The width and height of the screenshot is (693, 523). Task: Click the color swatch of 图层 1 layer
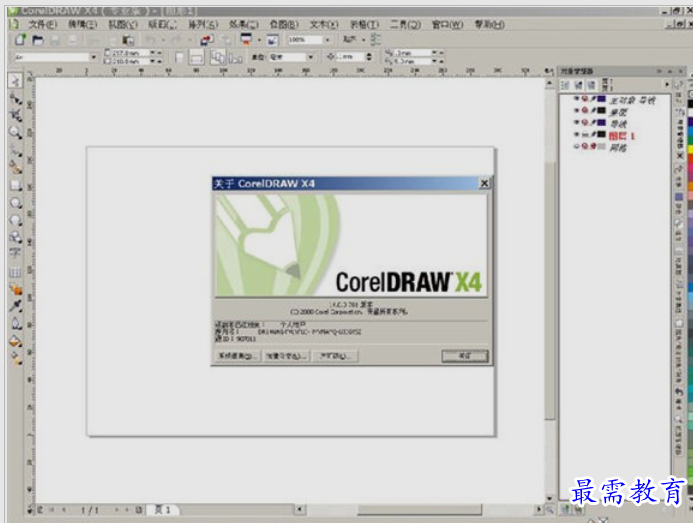602,134
